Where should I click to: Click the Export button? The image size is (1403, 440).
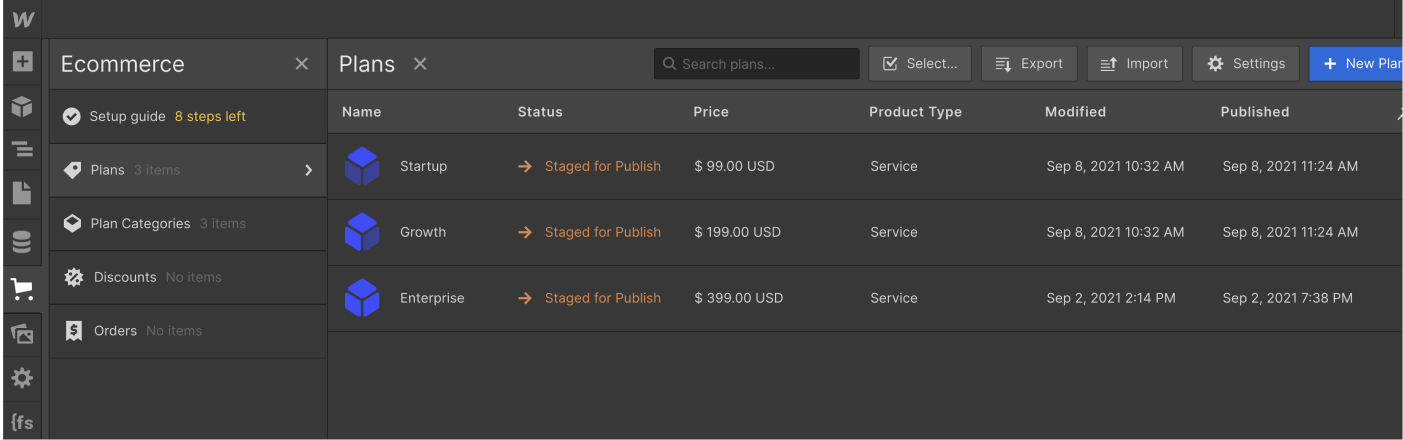pyautogui.click(x=1029, y=64)
